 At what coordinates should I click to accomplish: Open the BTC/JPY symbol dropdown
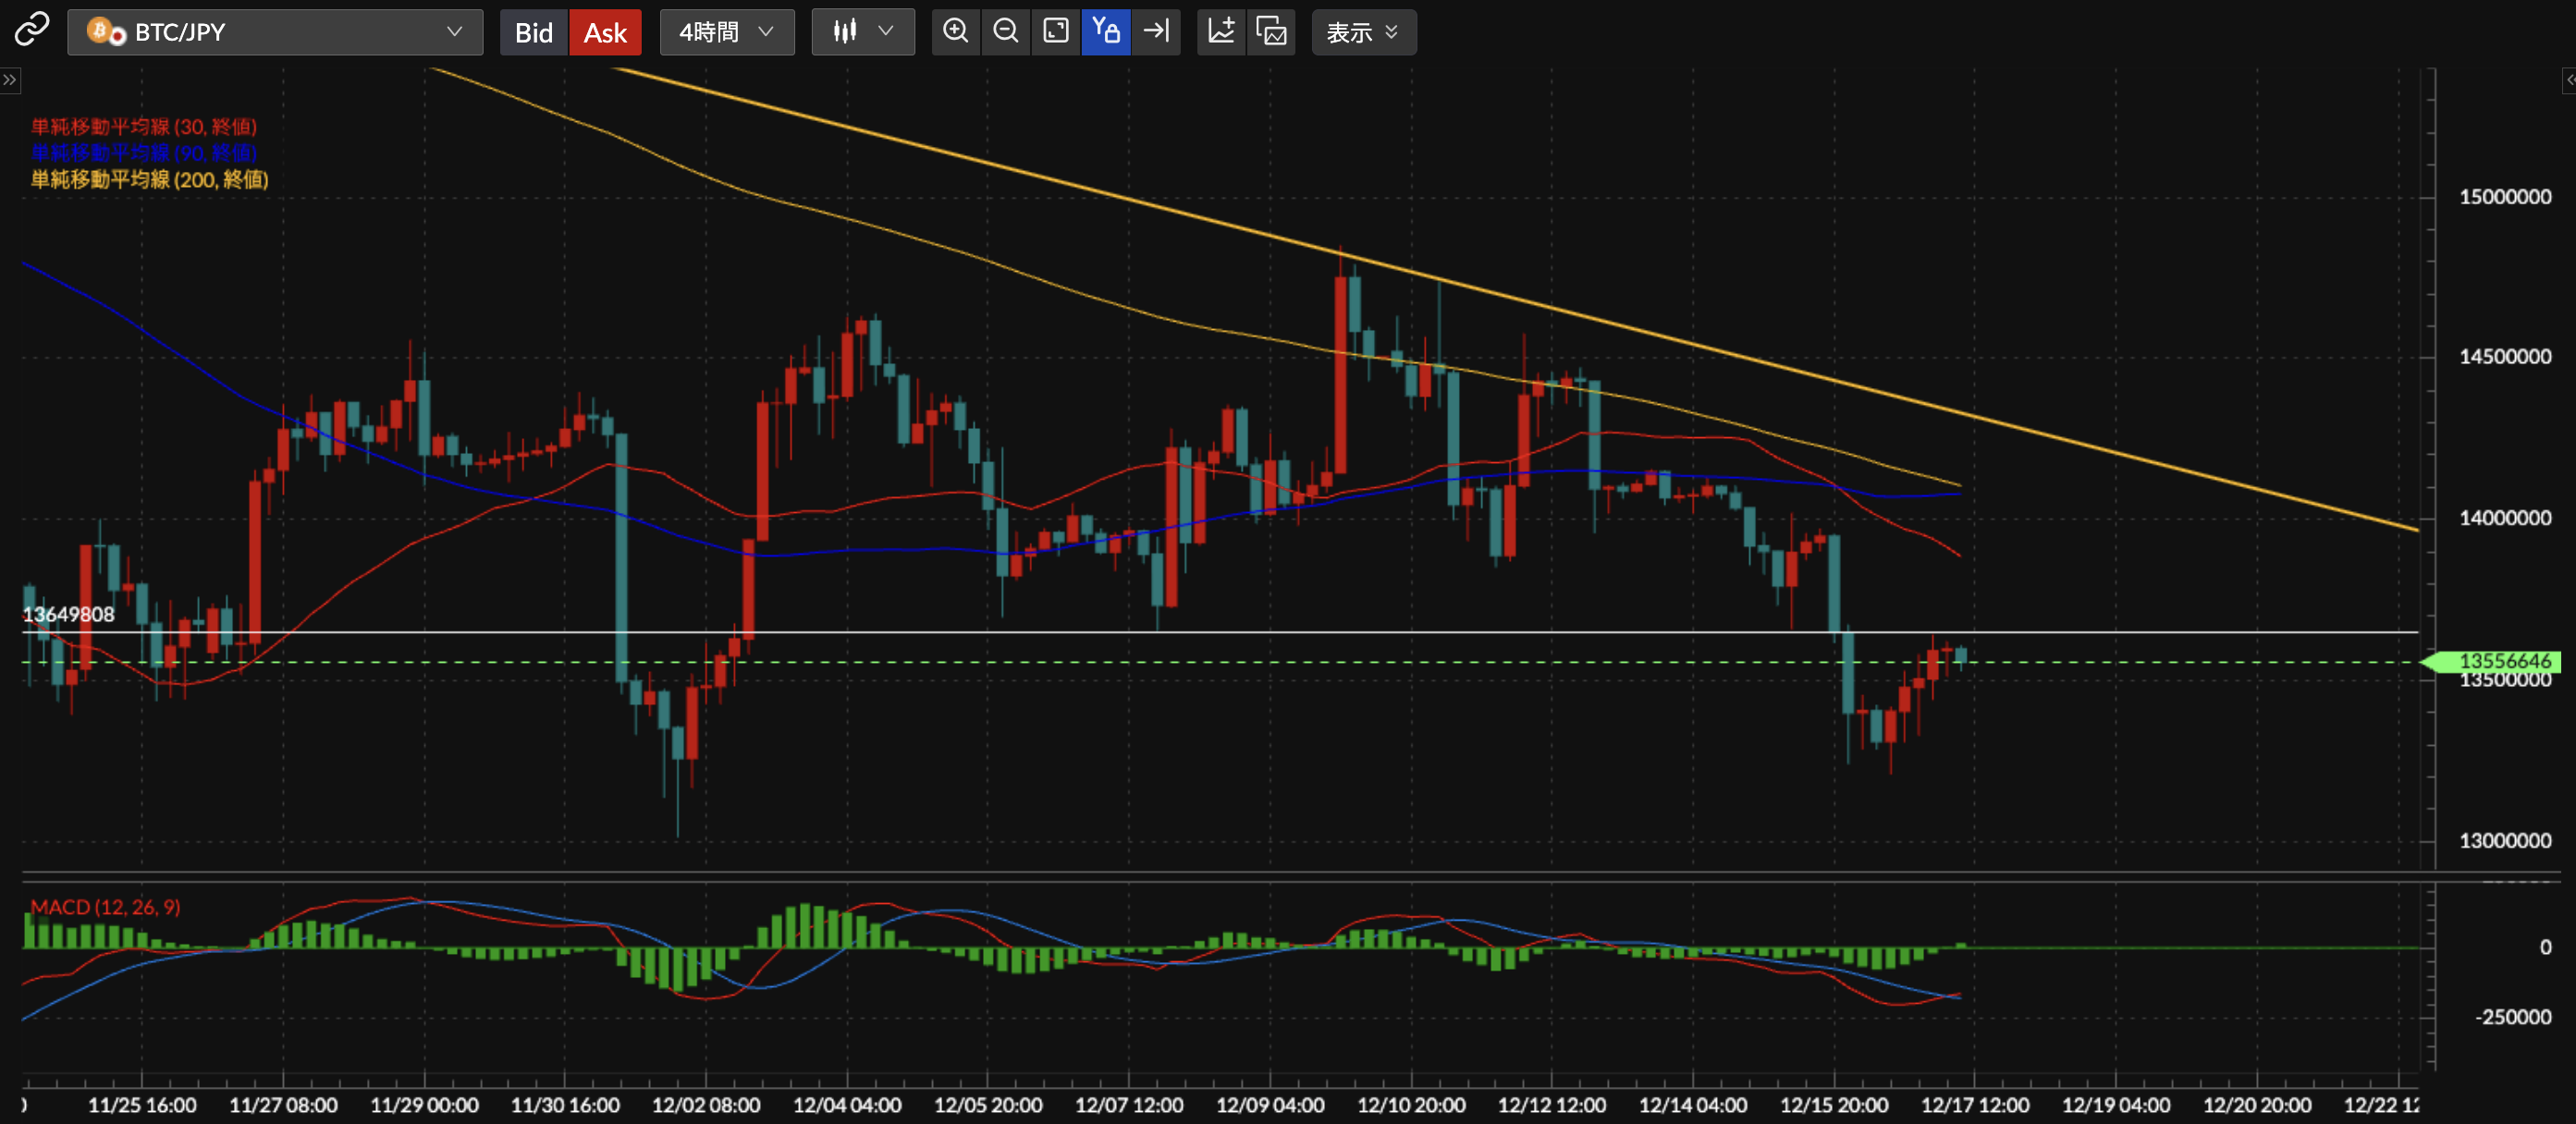pyautogui.click(x=275, y=32)
